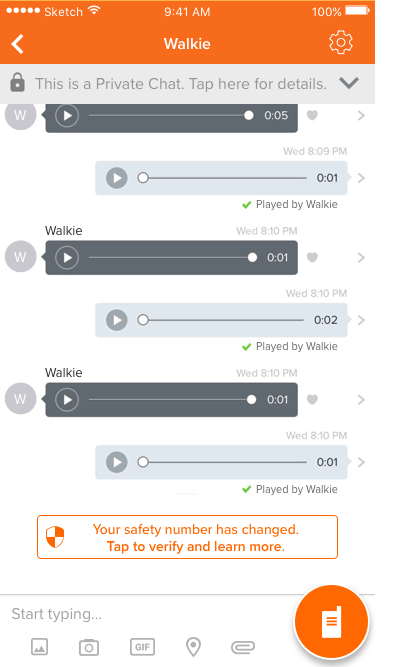Toggle heart on the Walkie 0:01 message below the 8:09 PM reply
The image size is (400, 667).
coord(312,257)
